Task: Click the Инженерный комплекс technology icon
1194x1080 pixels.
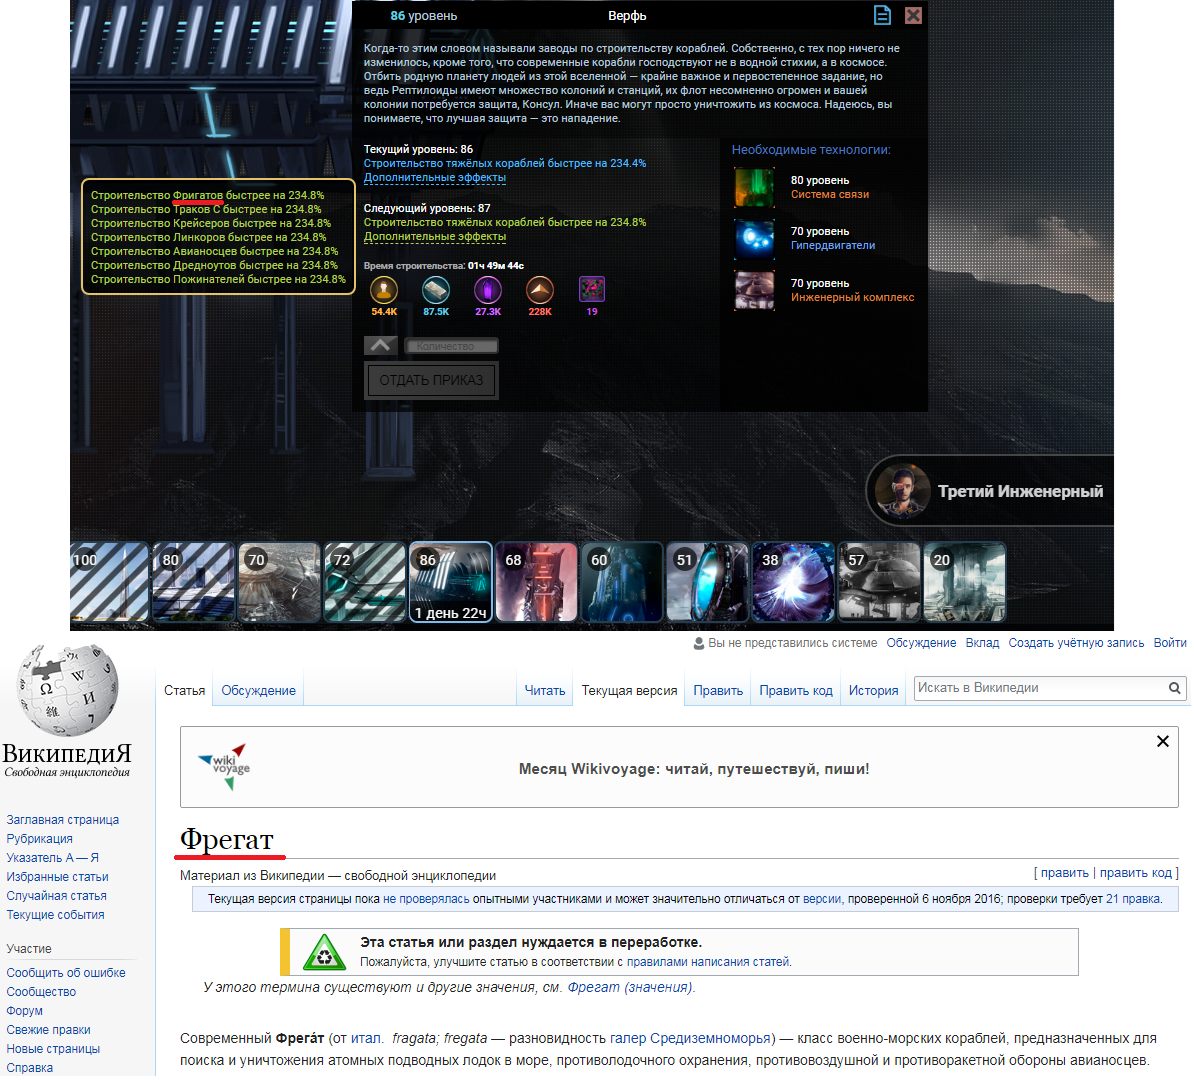Action: (x=754, y=291)
